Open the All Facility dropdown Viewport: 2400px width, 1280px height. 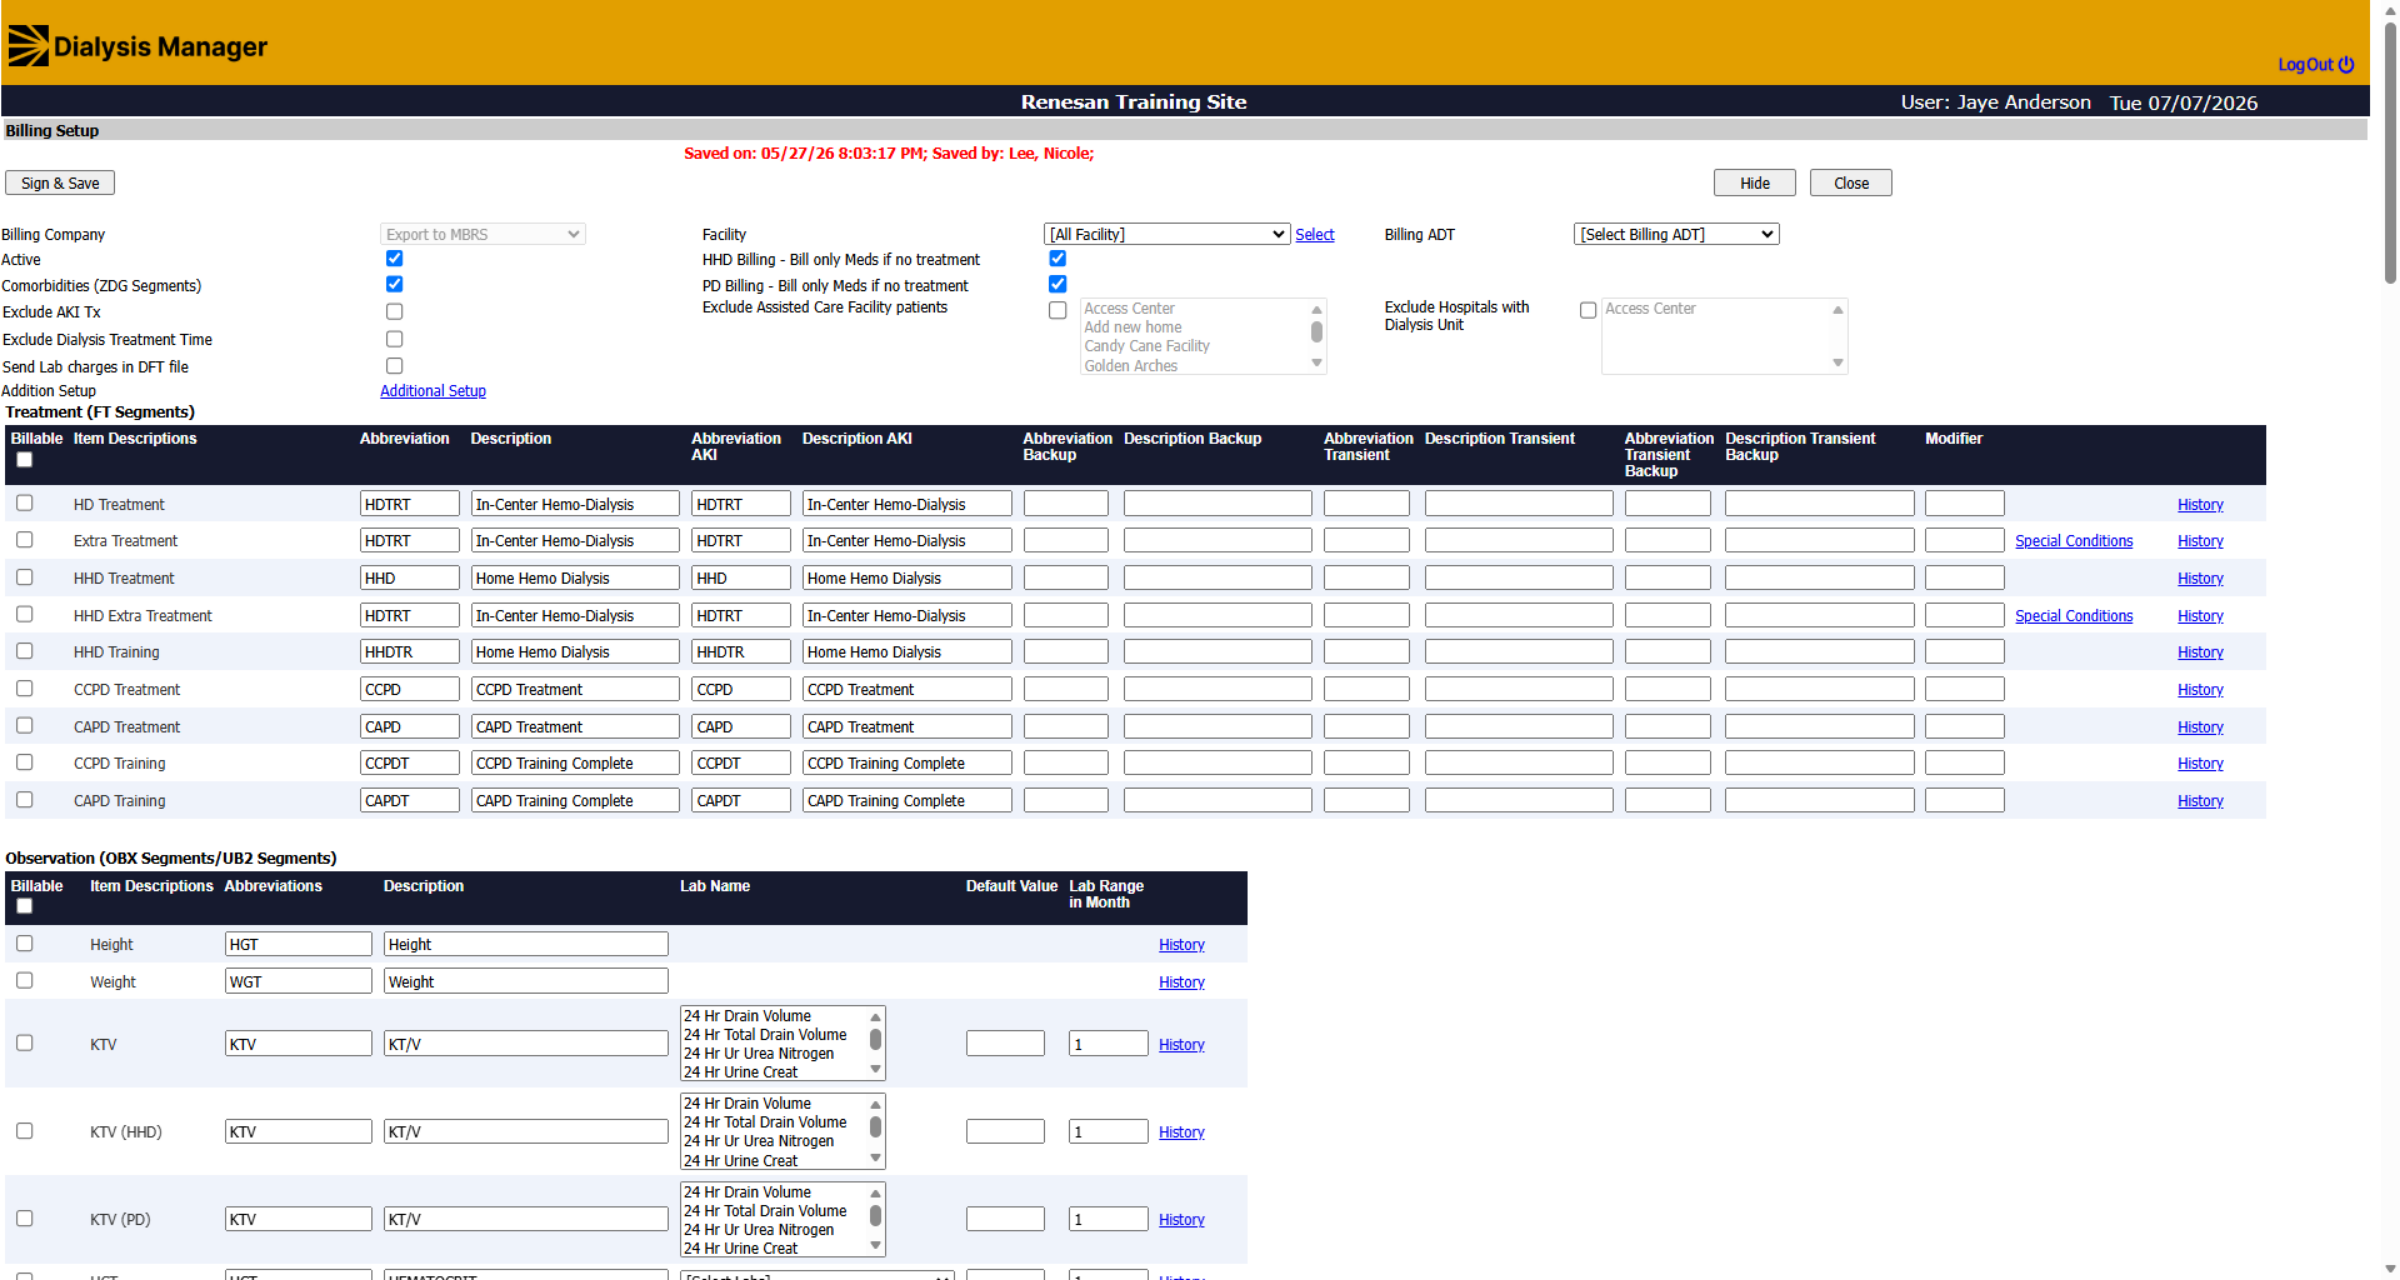point(1166,234)
